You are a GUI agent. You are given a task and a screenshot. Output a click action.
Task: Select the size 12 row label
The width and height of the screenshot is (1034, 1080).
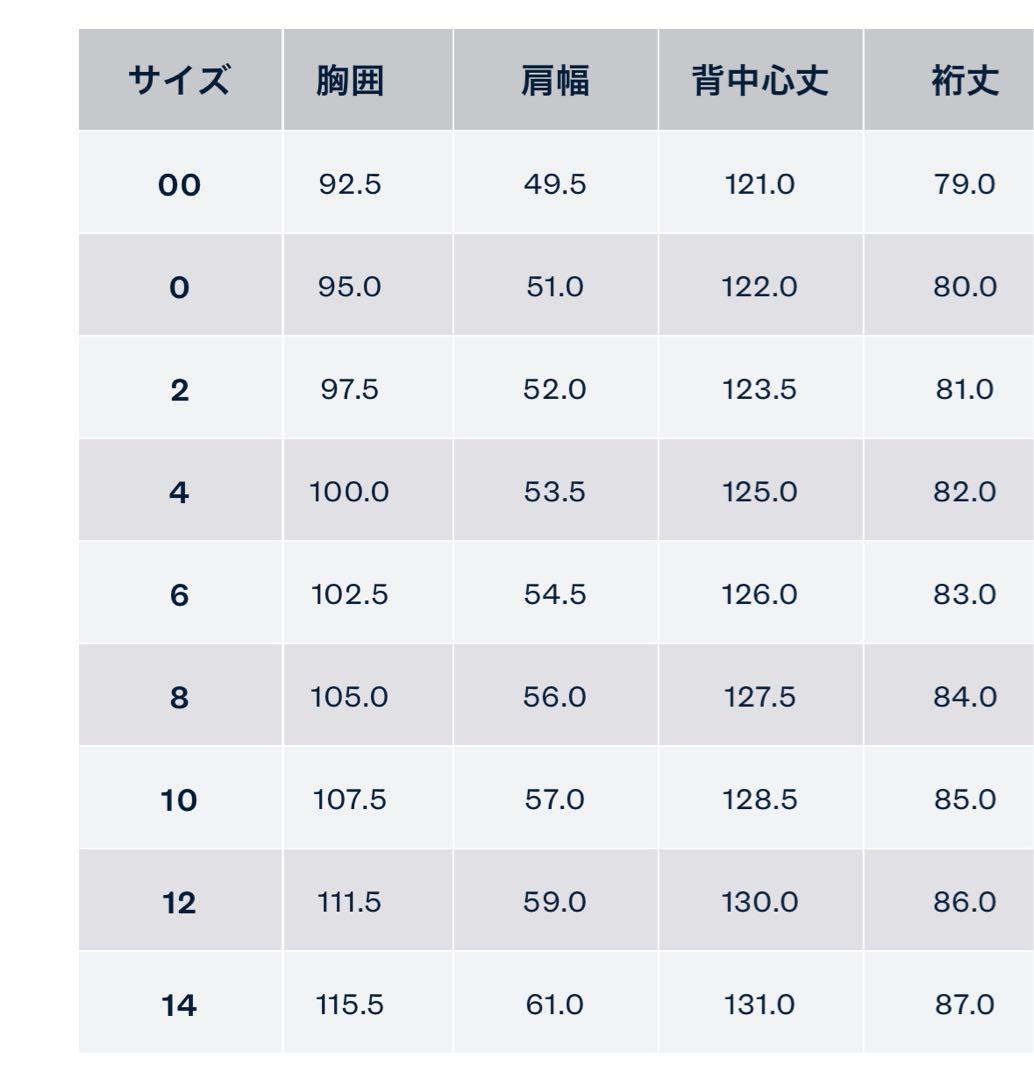tap(180, 903)
